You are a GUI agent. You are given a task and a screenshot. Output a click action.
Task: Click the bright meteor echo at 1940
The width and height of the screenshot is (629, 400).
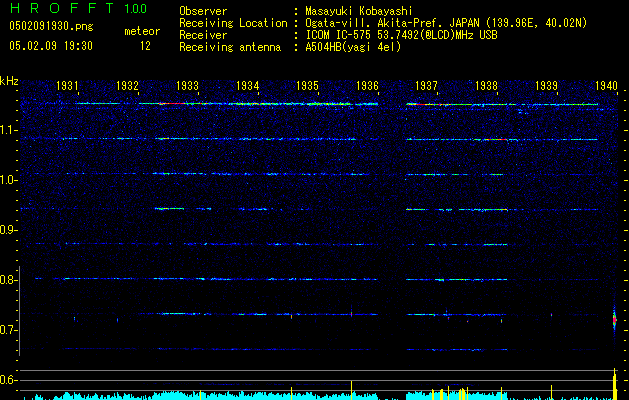click(614, 319)
